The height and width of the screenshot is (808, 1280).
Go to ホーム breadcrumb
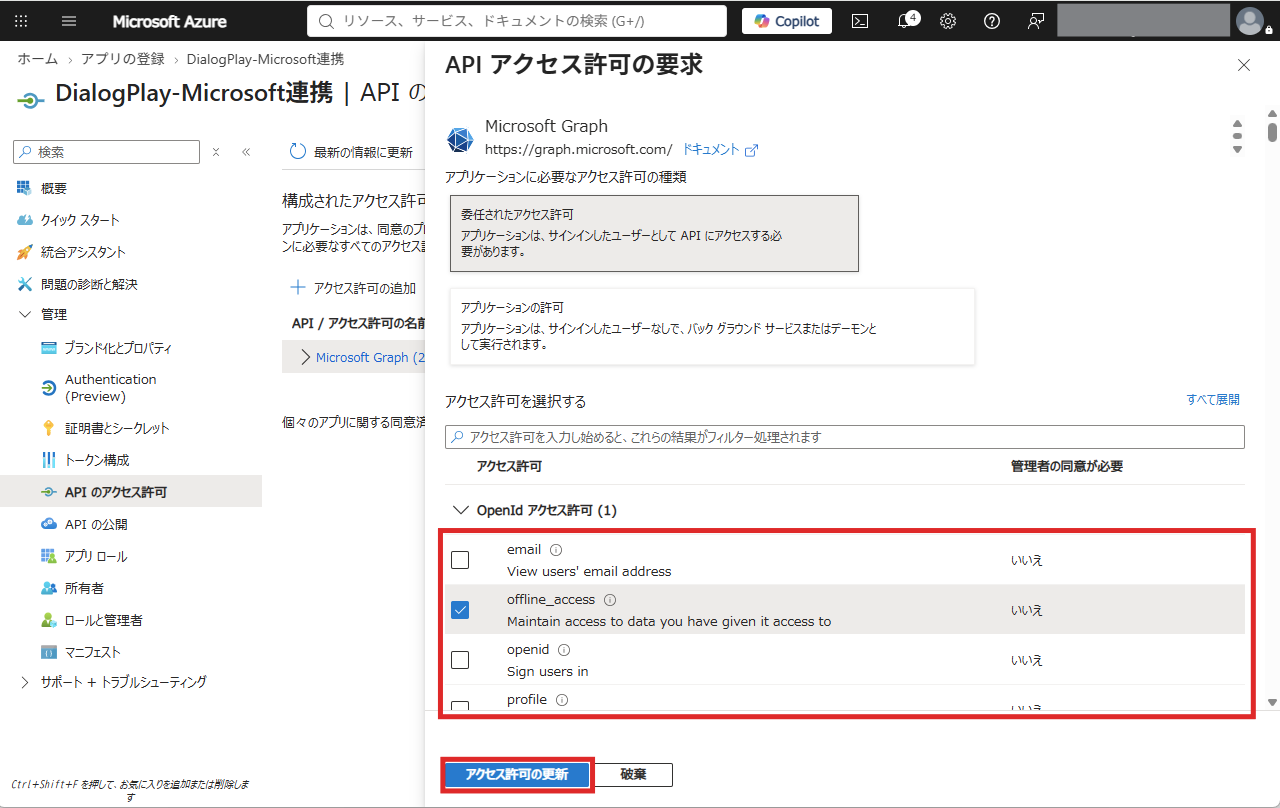coord(37,59)
